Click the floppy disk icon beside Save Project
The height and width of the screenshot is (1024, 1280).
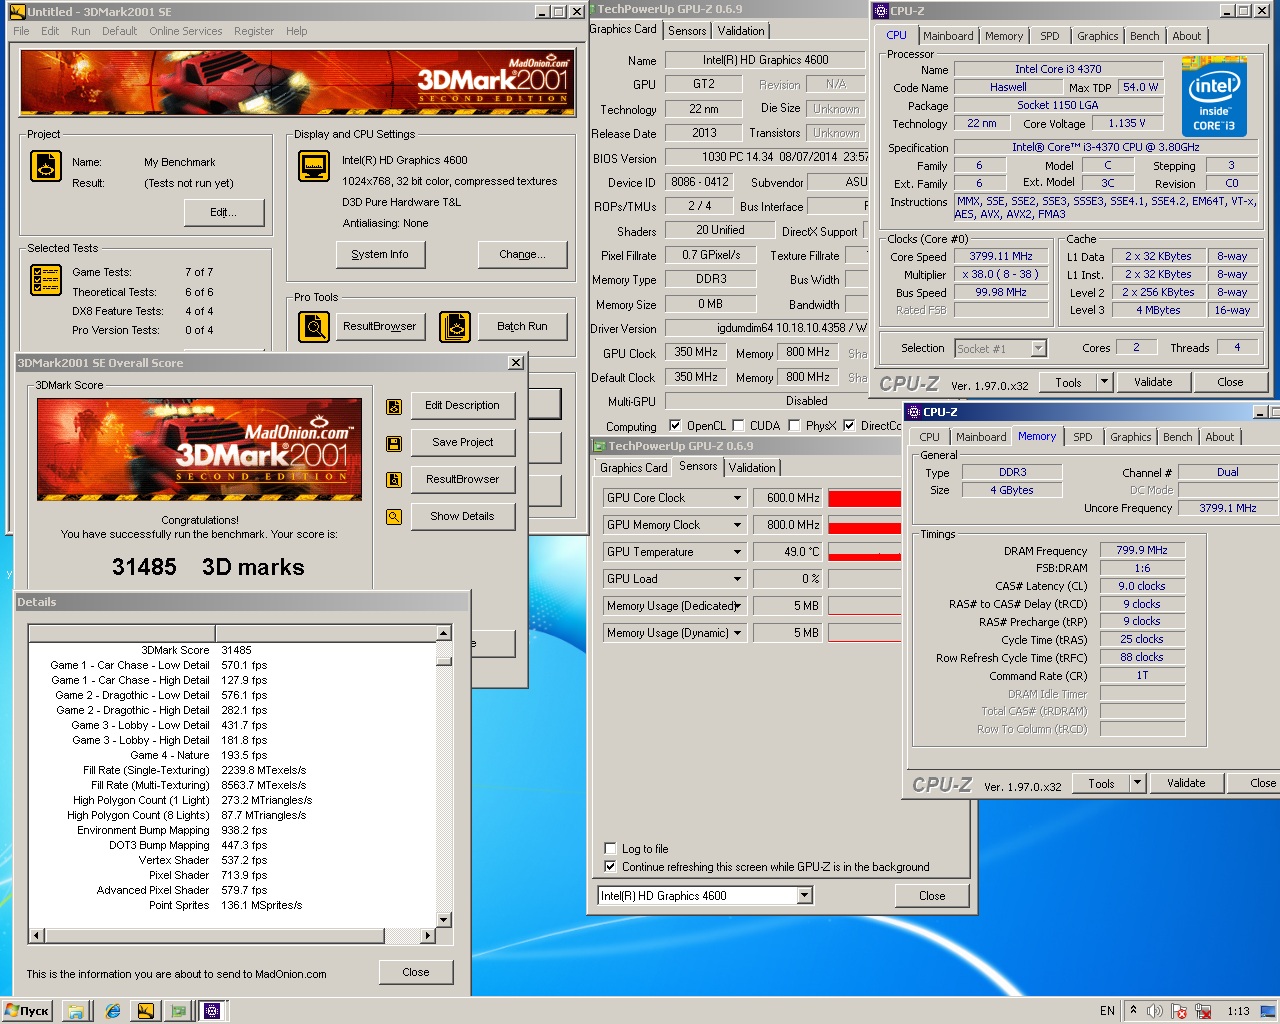[x=394, y=444]
